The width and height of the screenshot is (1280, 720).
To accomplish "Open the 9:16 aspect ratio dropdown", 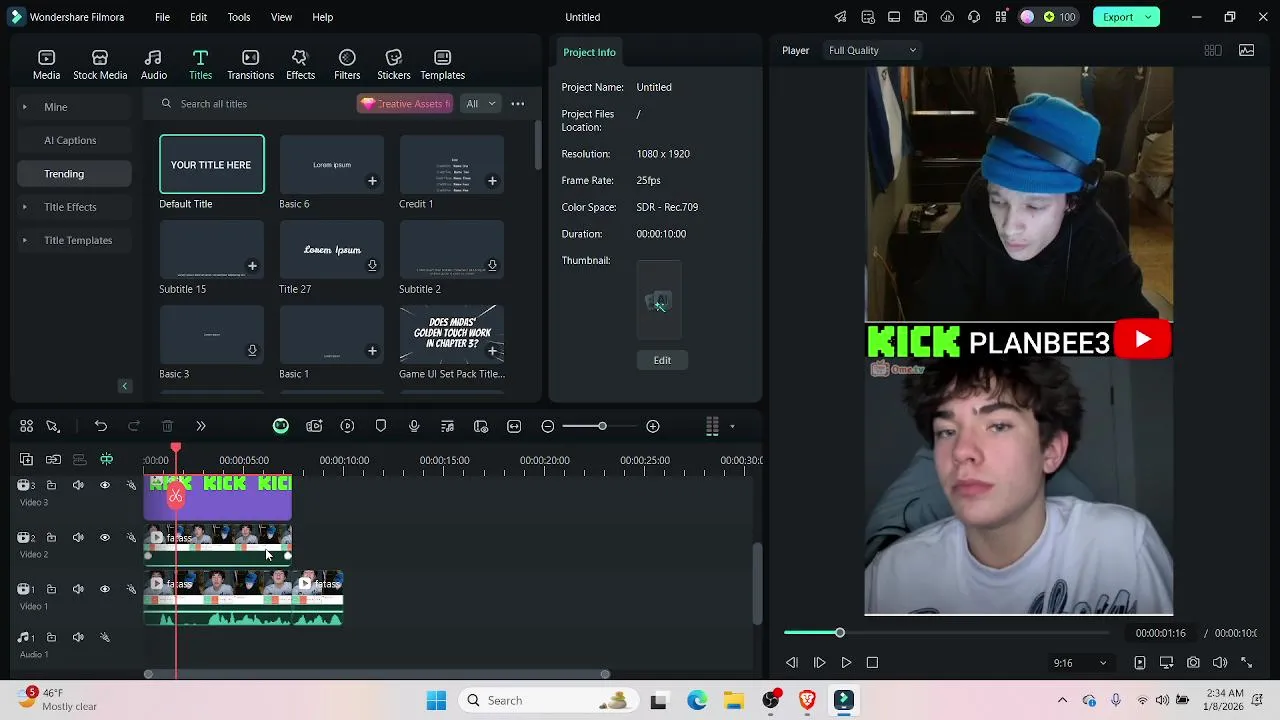I will [1080, 663].
